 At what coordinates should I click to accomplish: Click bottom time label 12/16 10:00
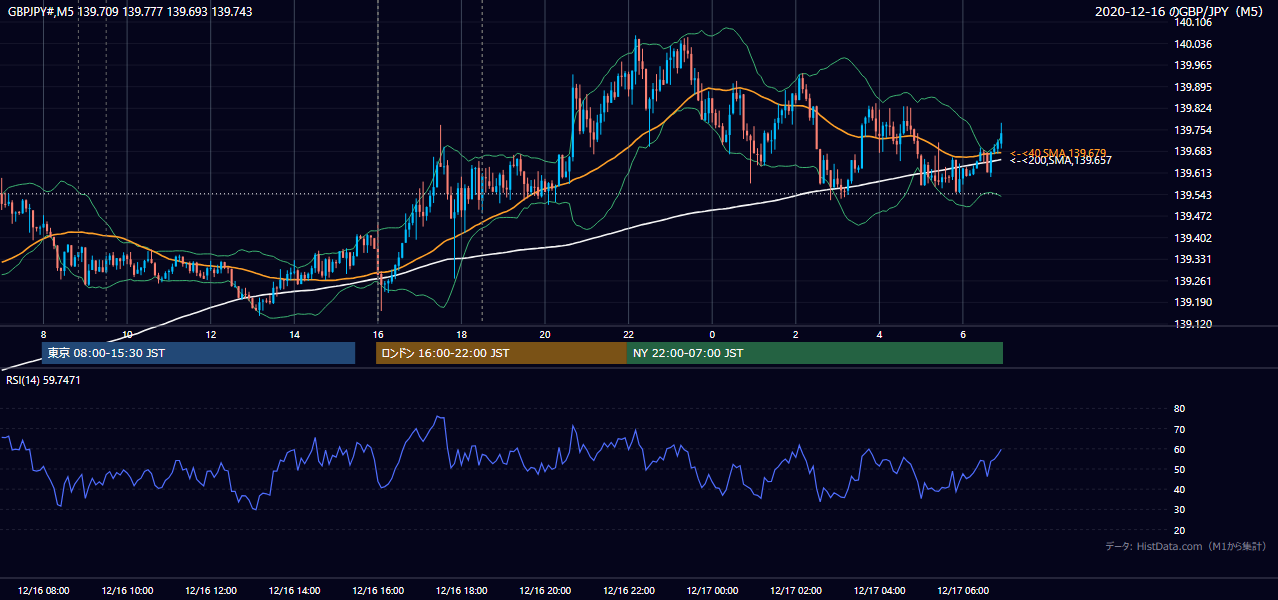(128, 591)
